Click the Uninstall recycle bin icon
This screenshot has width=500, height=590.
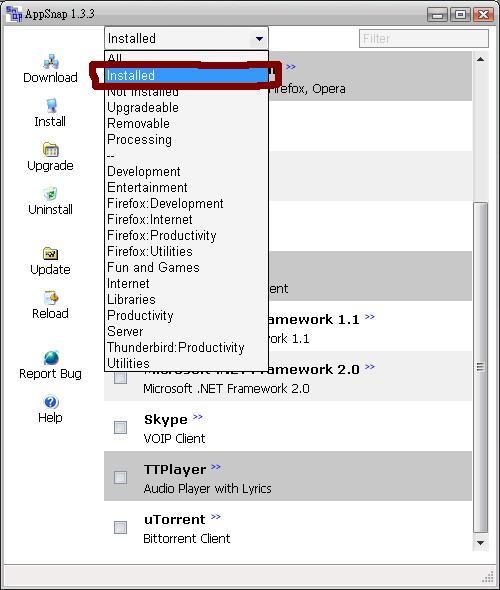[x=51, y=194]
